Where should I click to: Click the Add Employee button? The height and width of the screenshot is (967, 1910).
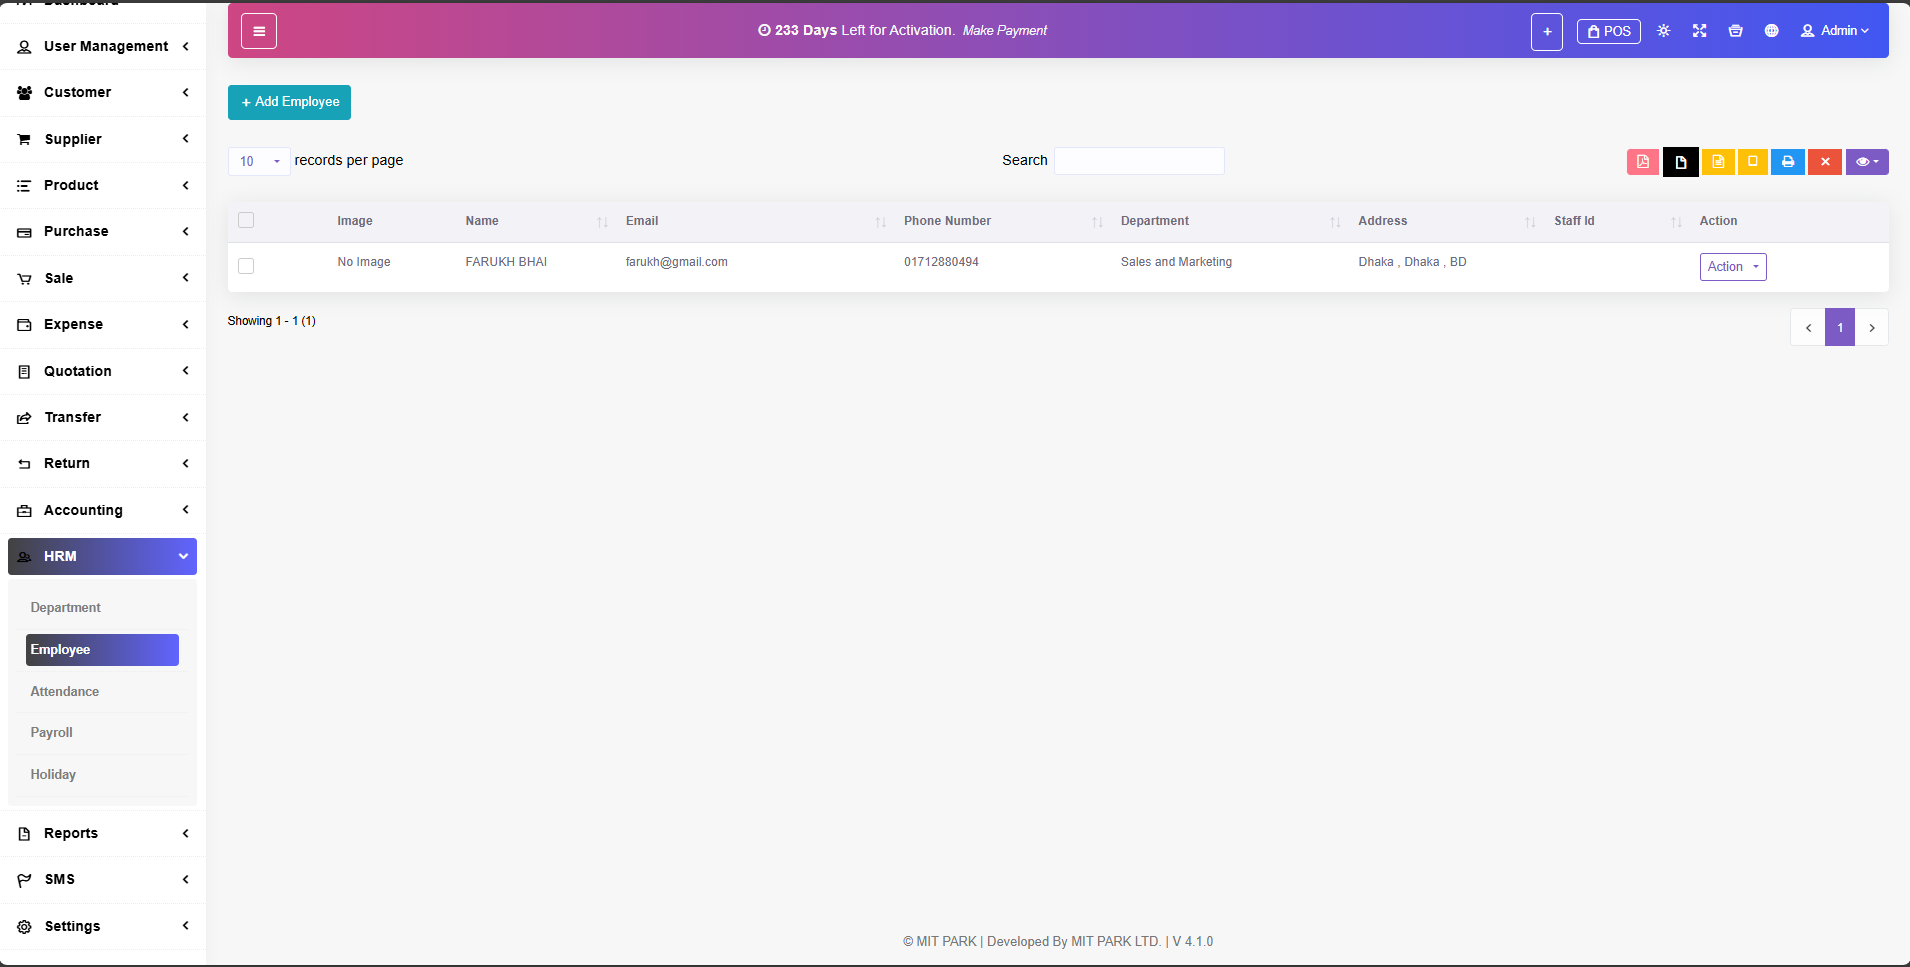[289, 102]
